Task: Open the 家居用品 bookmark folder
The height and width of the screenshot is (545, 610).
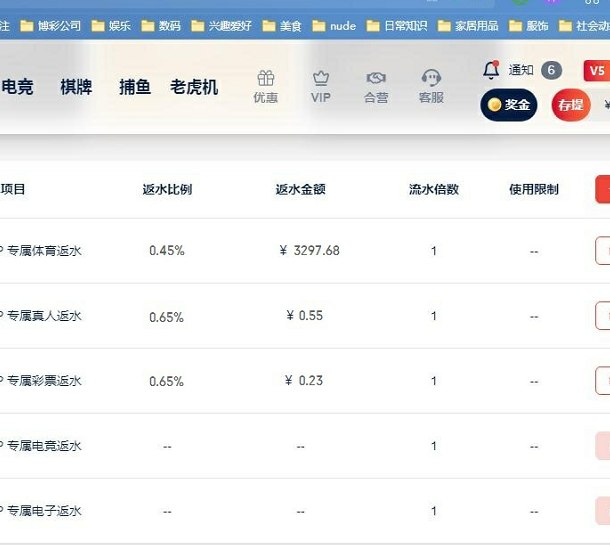Action: pyautogui.click(x=466, y=26)
